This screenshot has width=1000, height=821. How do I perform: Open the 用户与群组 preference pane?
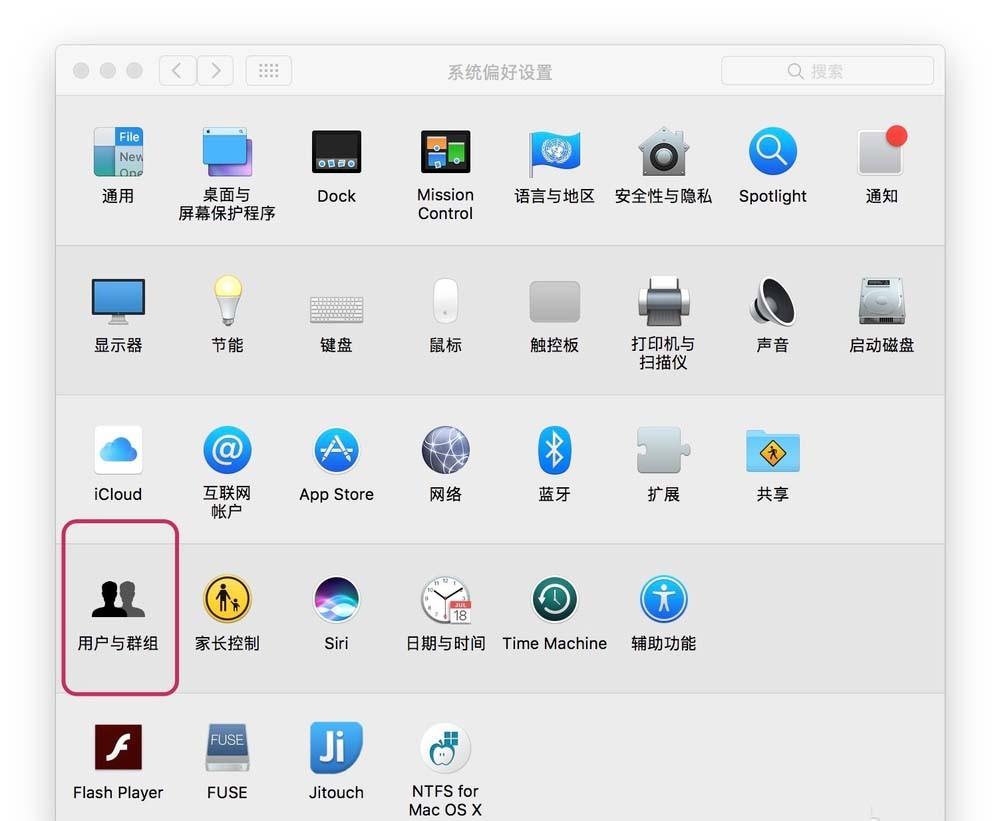point(118,600)
